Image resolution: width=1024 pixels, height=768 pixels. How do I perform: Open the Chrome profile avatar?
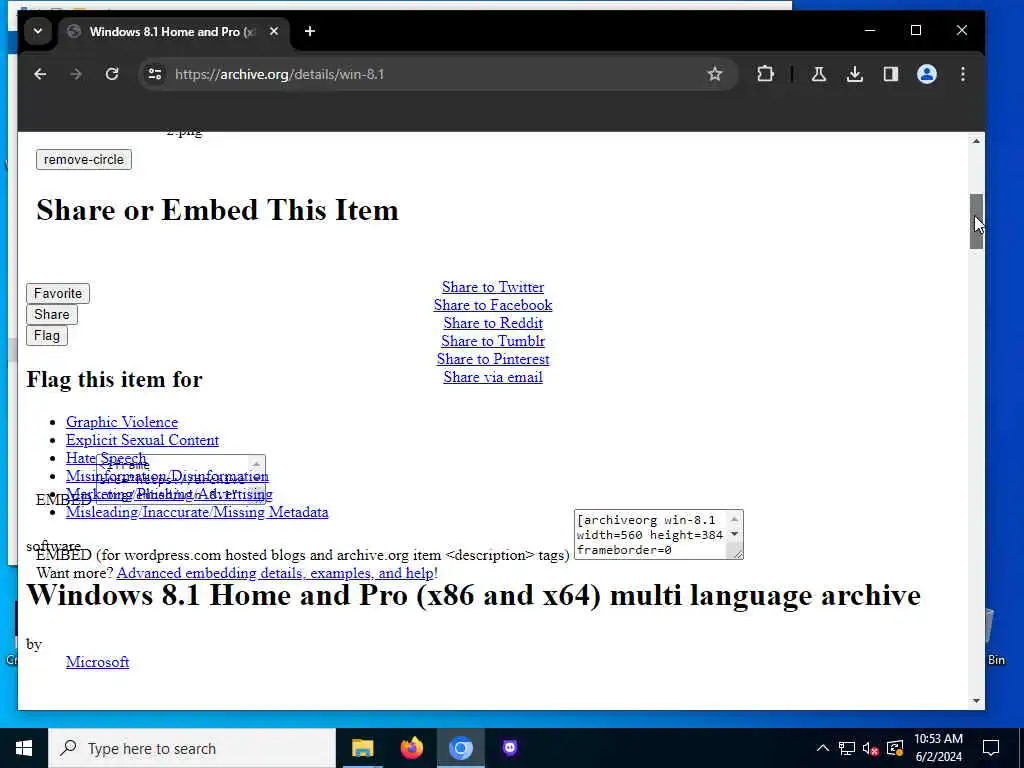coord(927,74)
